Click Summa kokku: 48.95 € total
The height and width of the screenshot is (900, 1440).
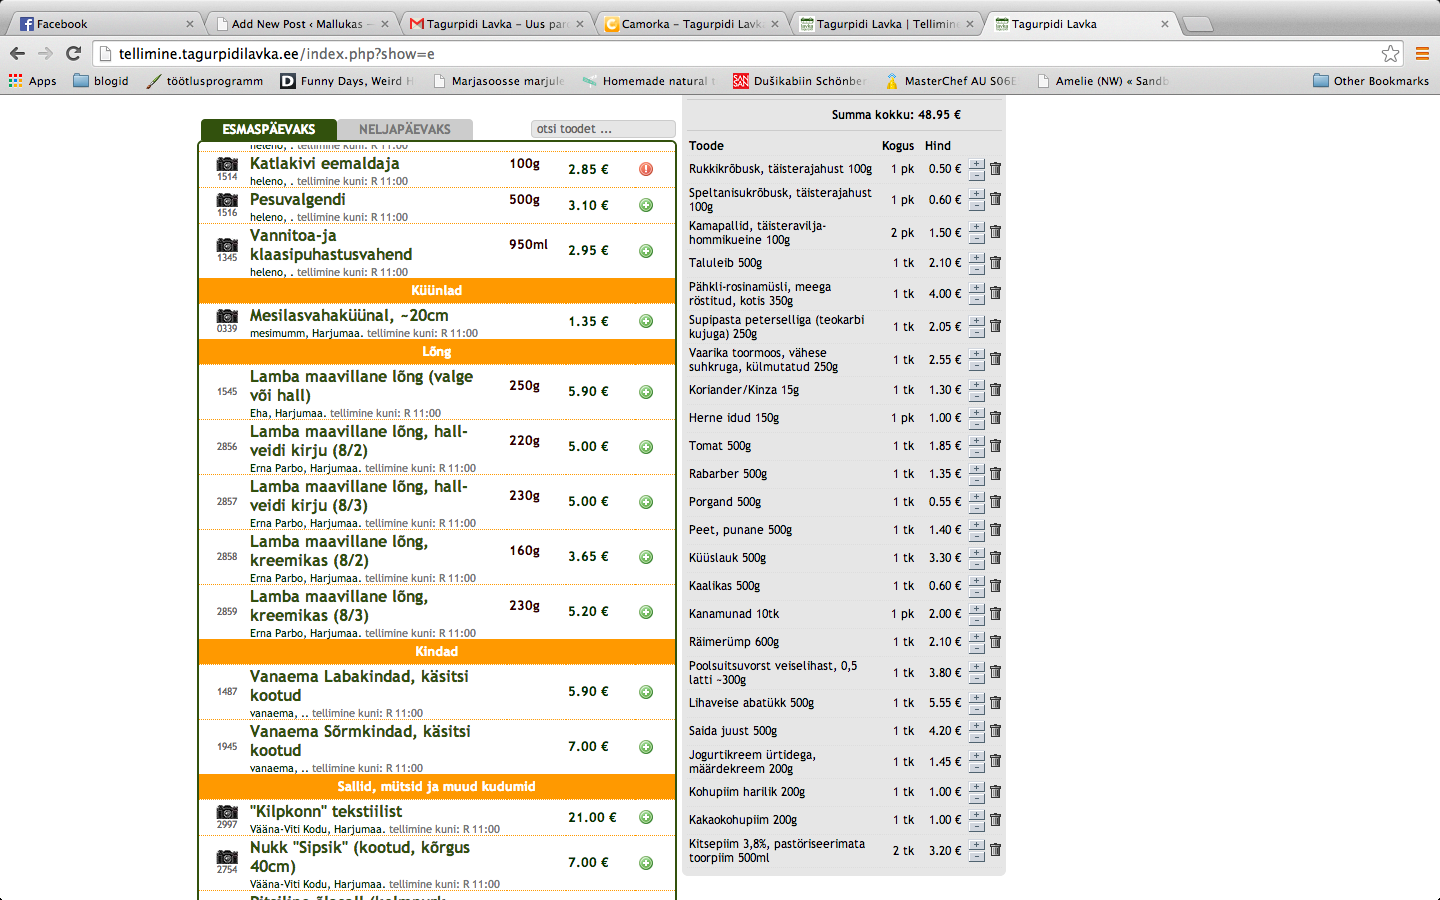pyautogui.click(x=896, y=115)
